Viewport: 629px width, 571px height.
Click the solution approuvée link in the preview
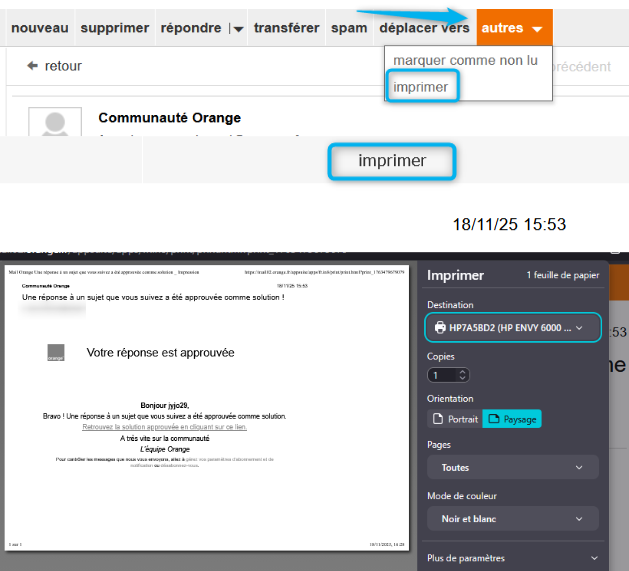(164, 427)
